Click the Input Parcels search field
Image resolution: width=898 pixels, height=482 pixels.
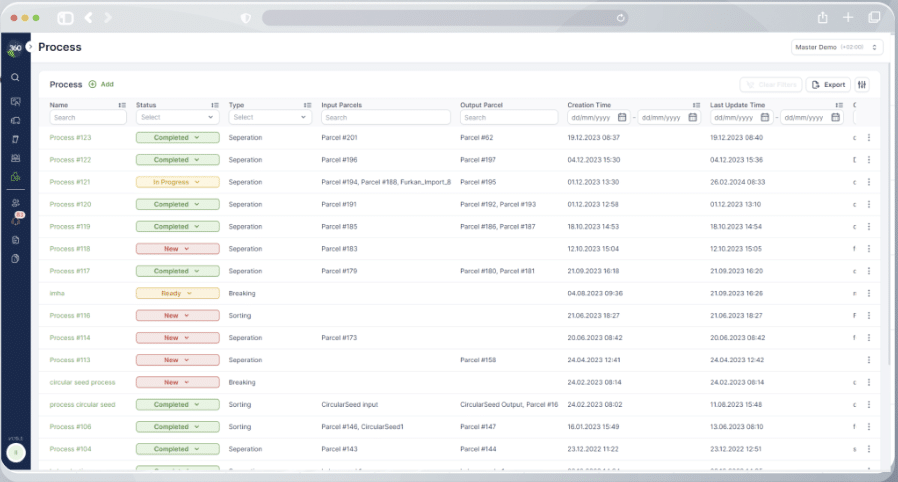(x=385, y=117)
